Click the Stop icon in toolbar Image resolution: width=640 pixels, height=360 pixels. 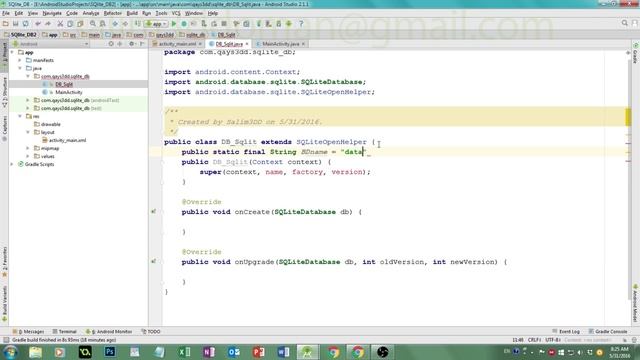click(224, 24)
